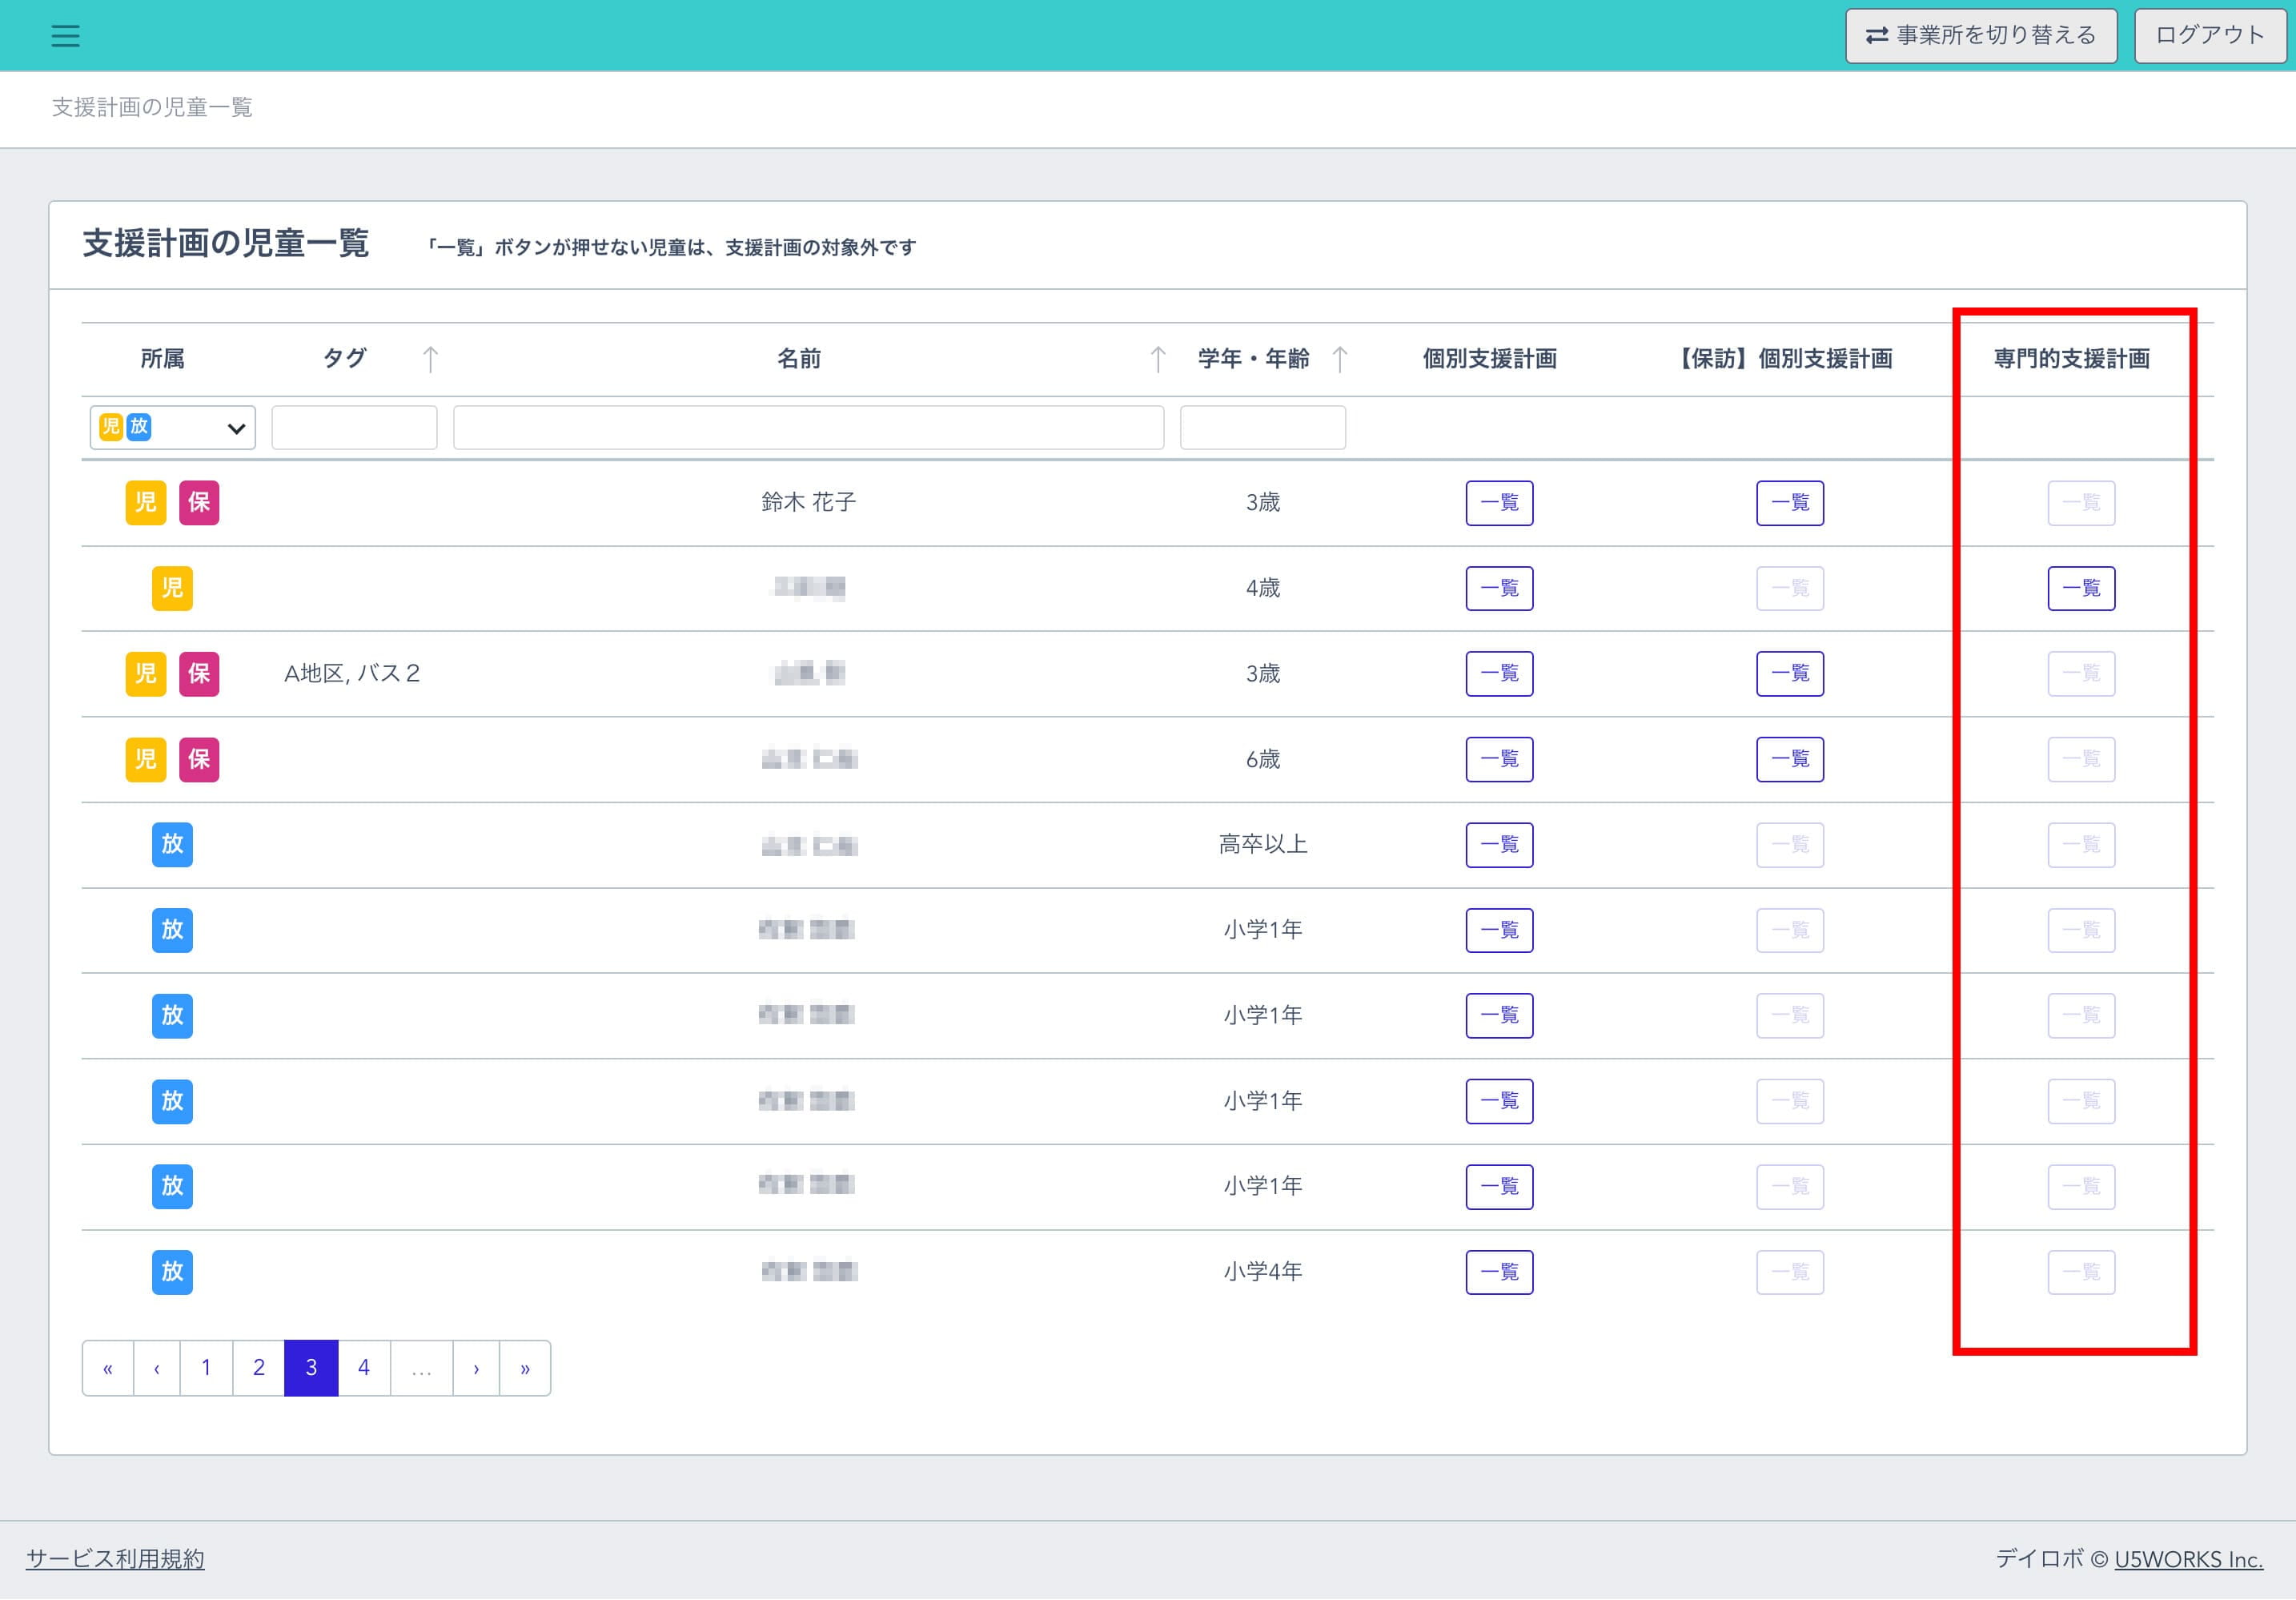Click the 高卒以上 grade cell
2296x1600 pixels.
click(1262, 844)
